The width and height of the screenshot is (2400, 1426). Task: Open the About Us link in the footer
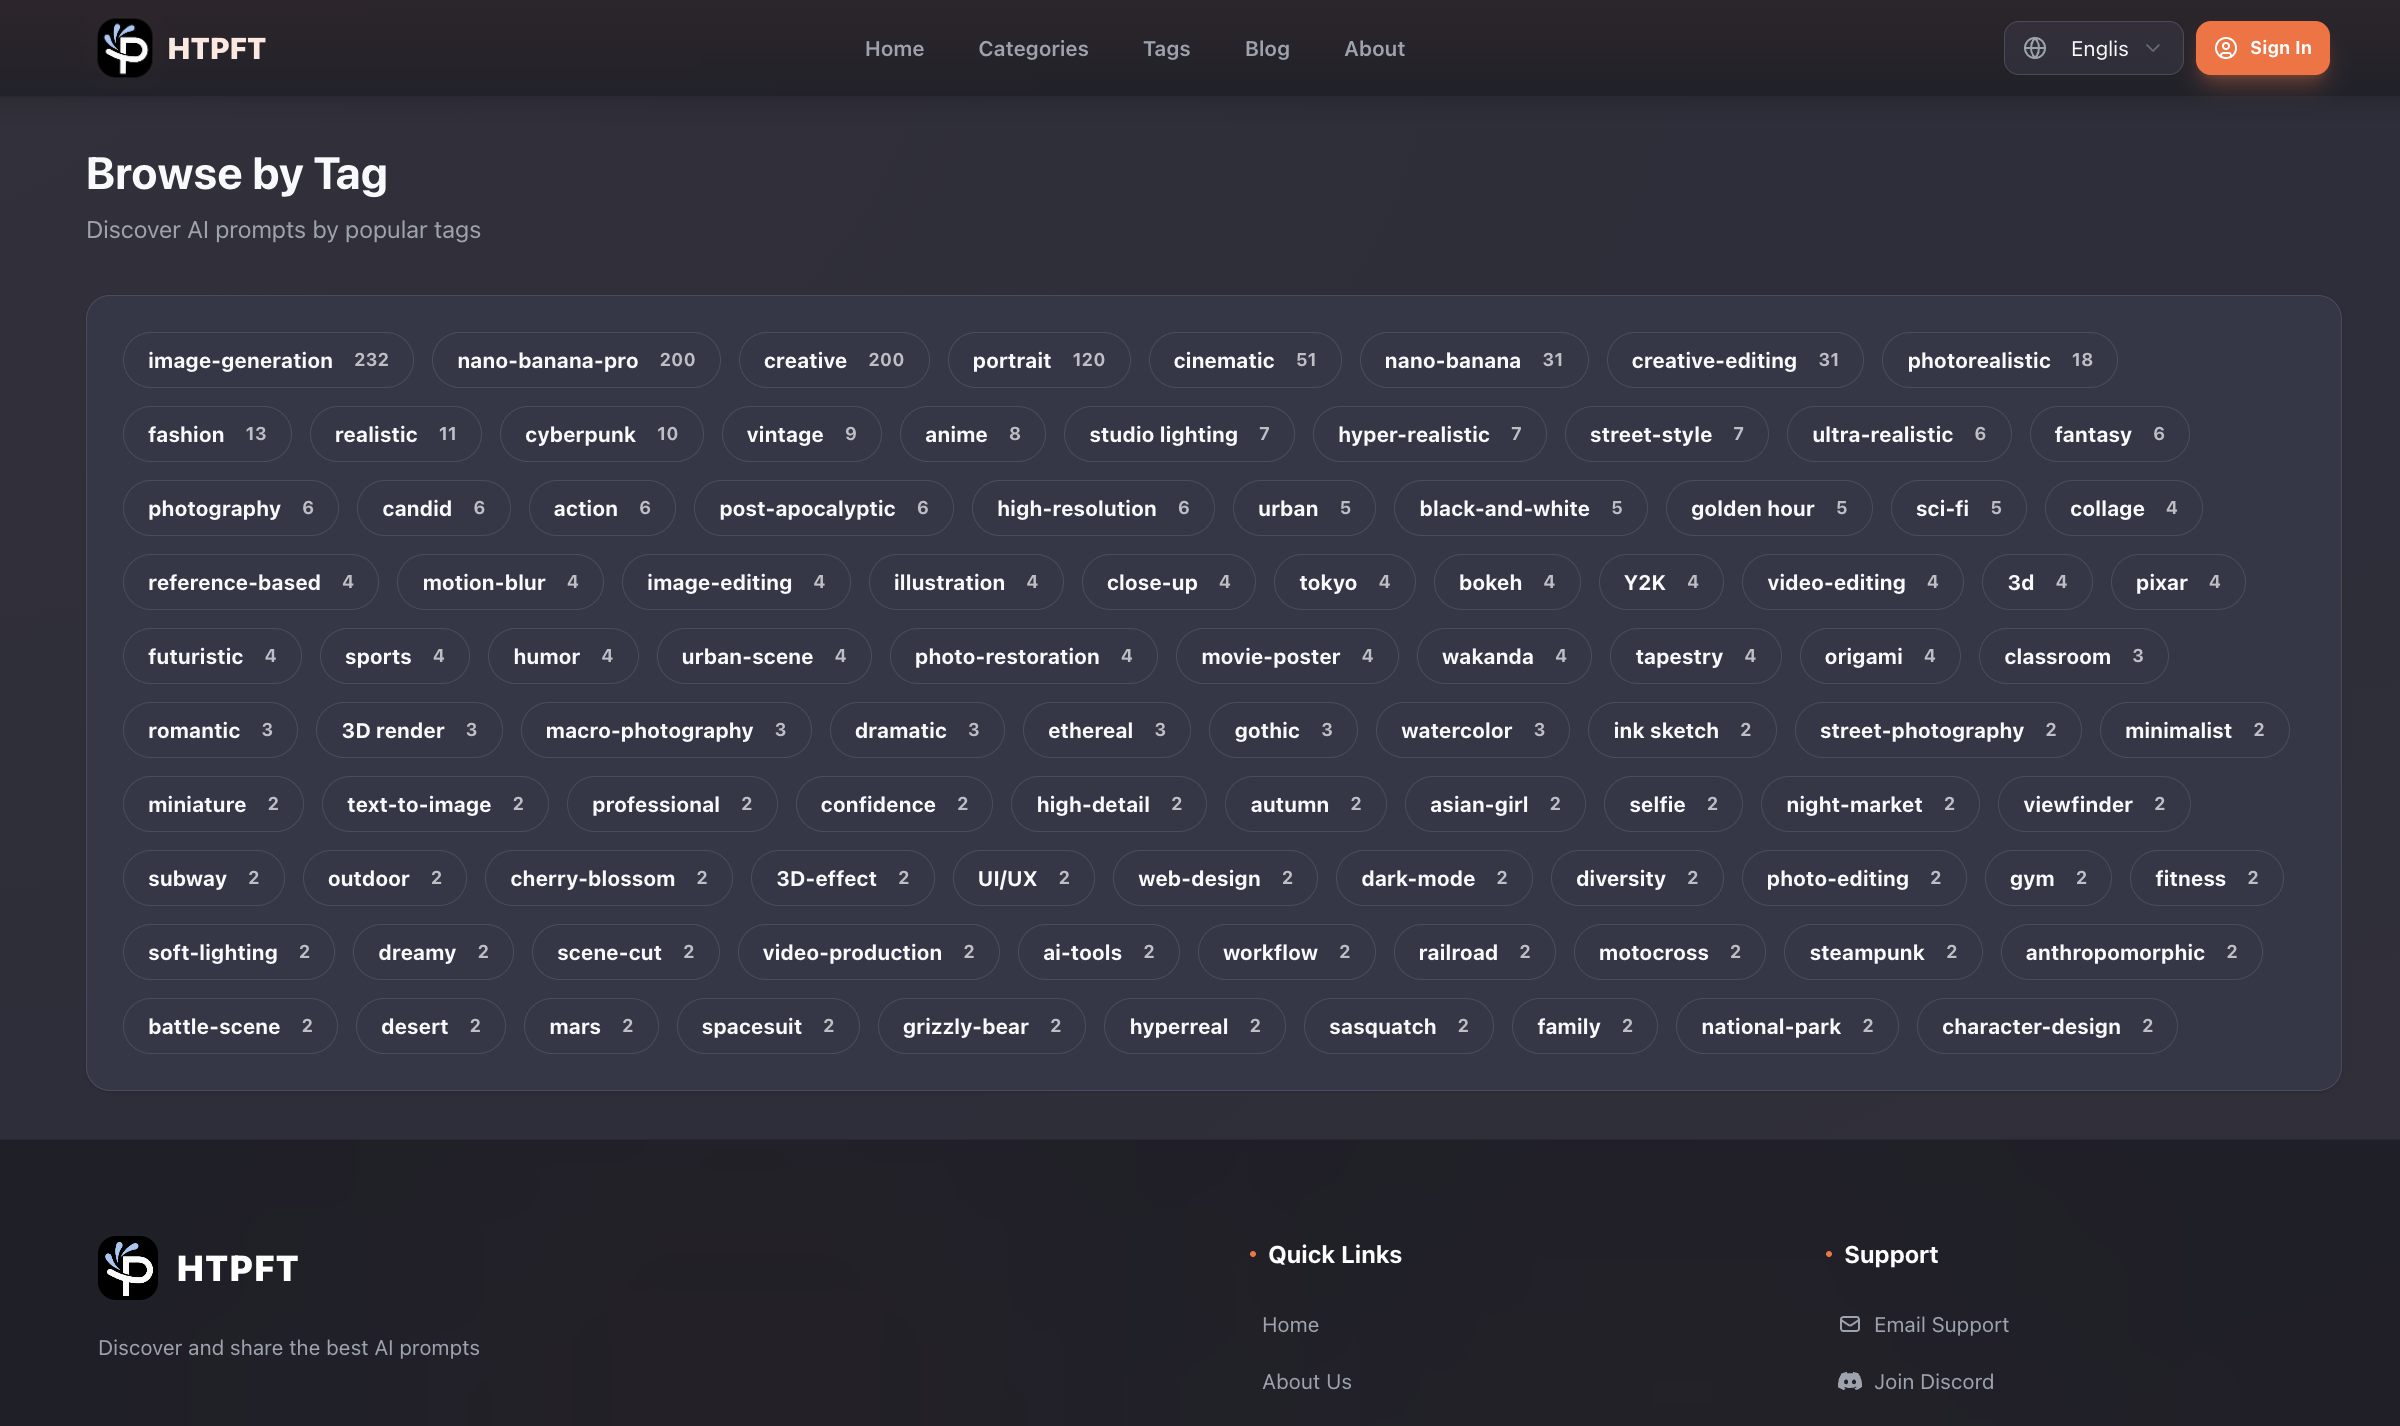point(1306,1381)
